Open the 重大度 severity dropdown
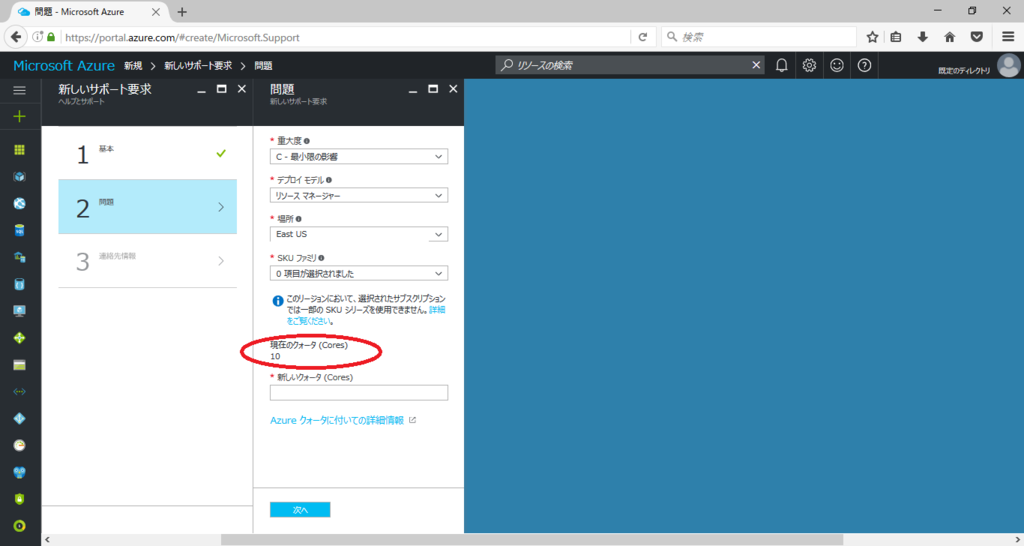 click(359, 157)
